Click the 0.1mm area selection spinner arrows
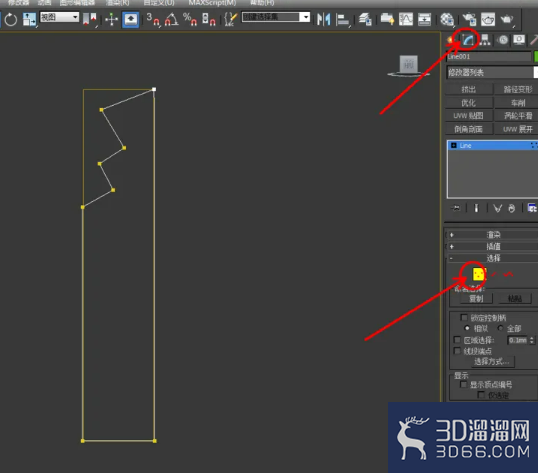 pyautogui.click(x=532, y=340)
